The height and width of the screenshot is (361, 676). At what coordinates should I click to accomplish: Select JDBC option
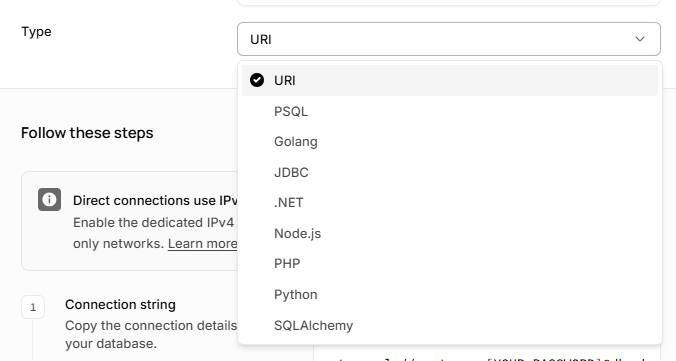tap(450, 172)
